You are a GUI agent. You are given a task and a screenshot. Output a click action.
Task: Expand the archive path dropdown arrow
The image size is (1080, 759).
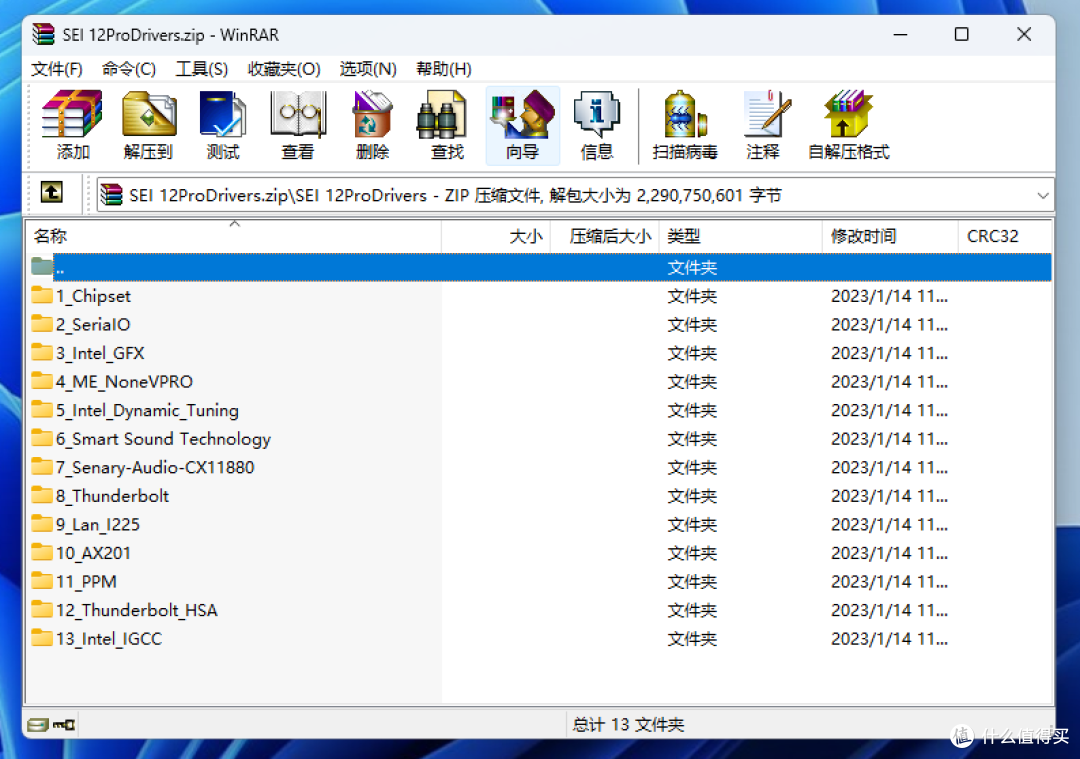pos(1043,196)
